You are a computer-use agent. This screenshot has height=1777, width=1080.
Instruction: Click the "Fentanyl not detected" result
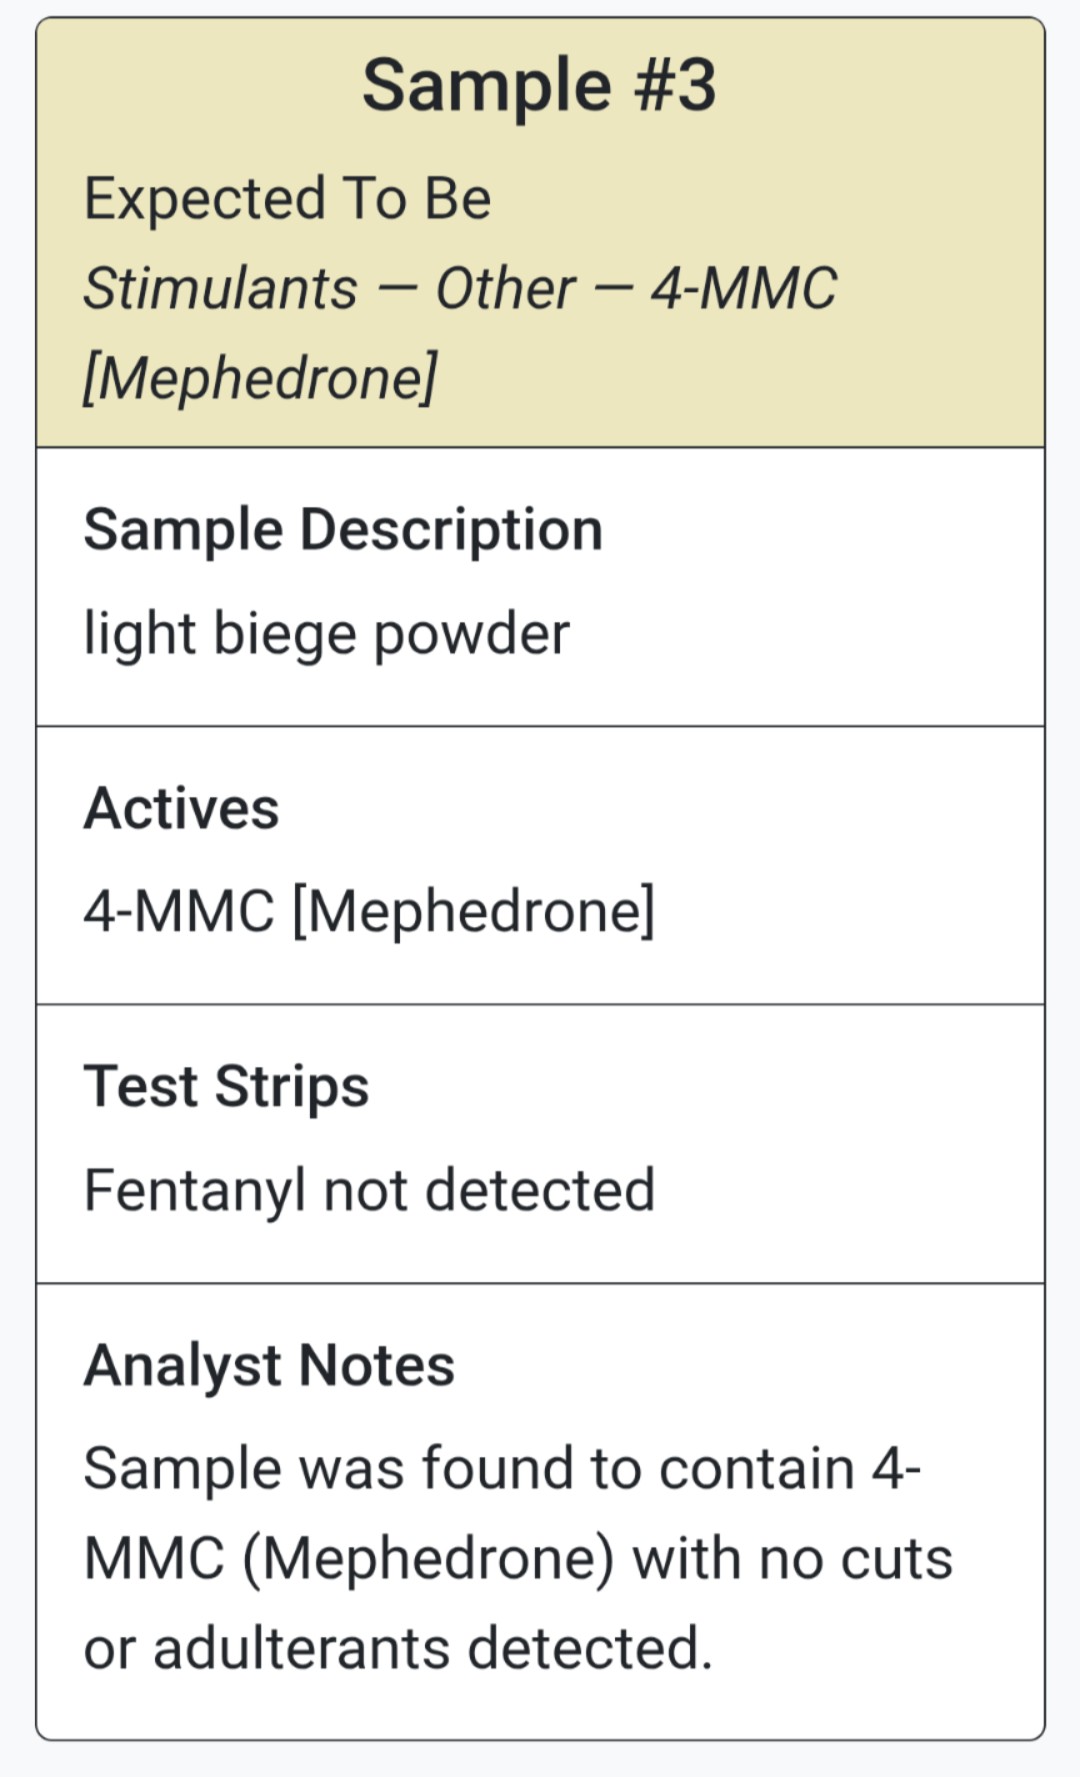[369, 1190]
